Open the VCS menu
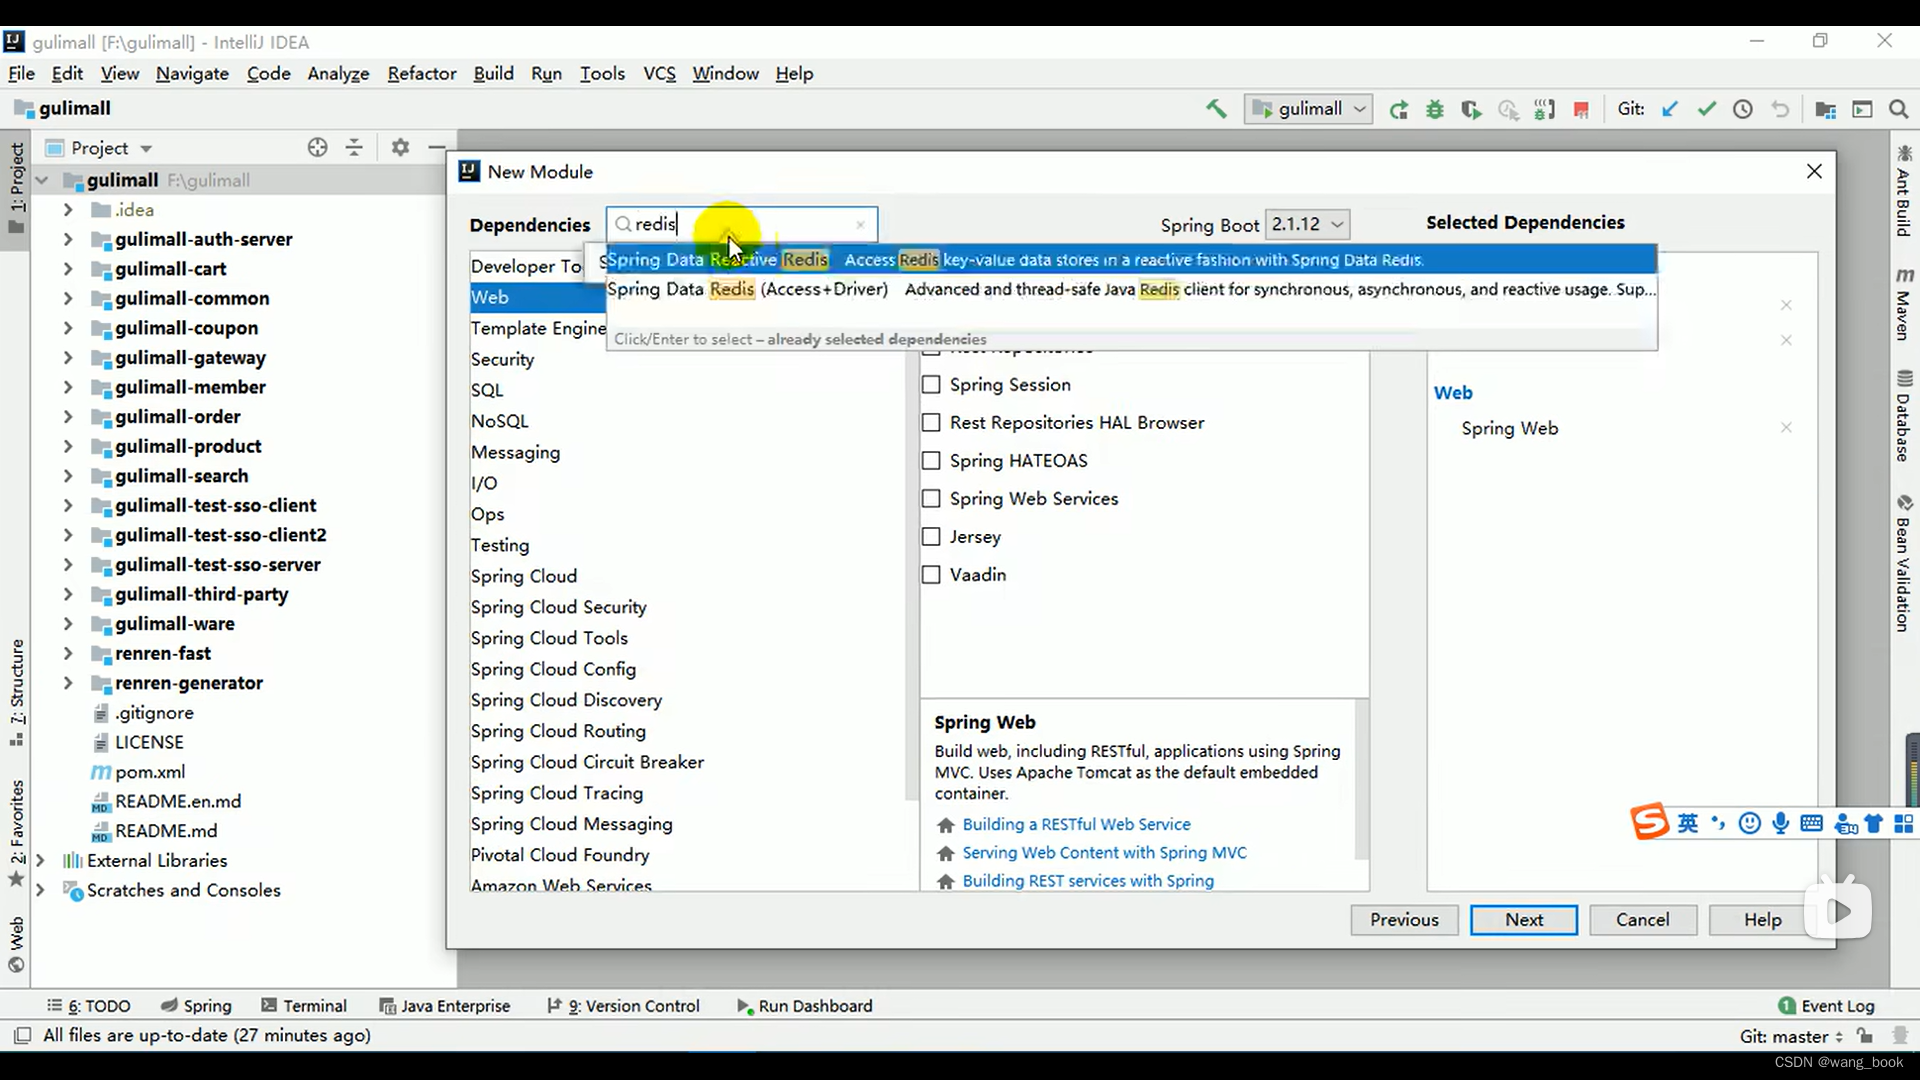This screenshot has height=1080, width=1920. coord(659,73)
